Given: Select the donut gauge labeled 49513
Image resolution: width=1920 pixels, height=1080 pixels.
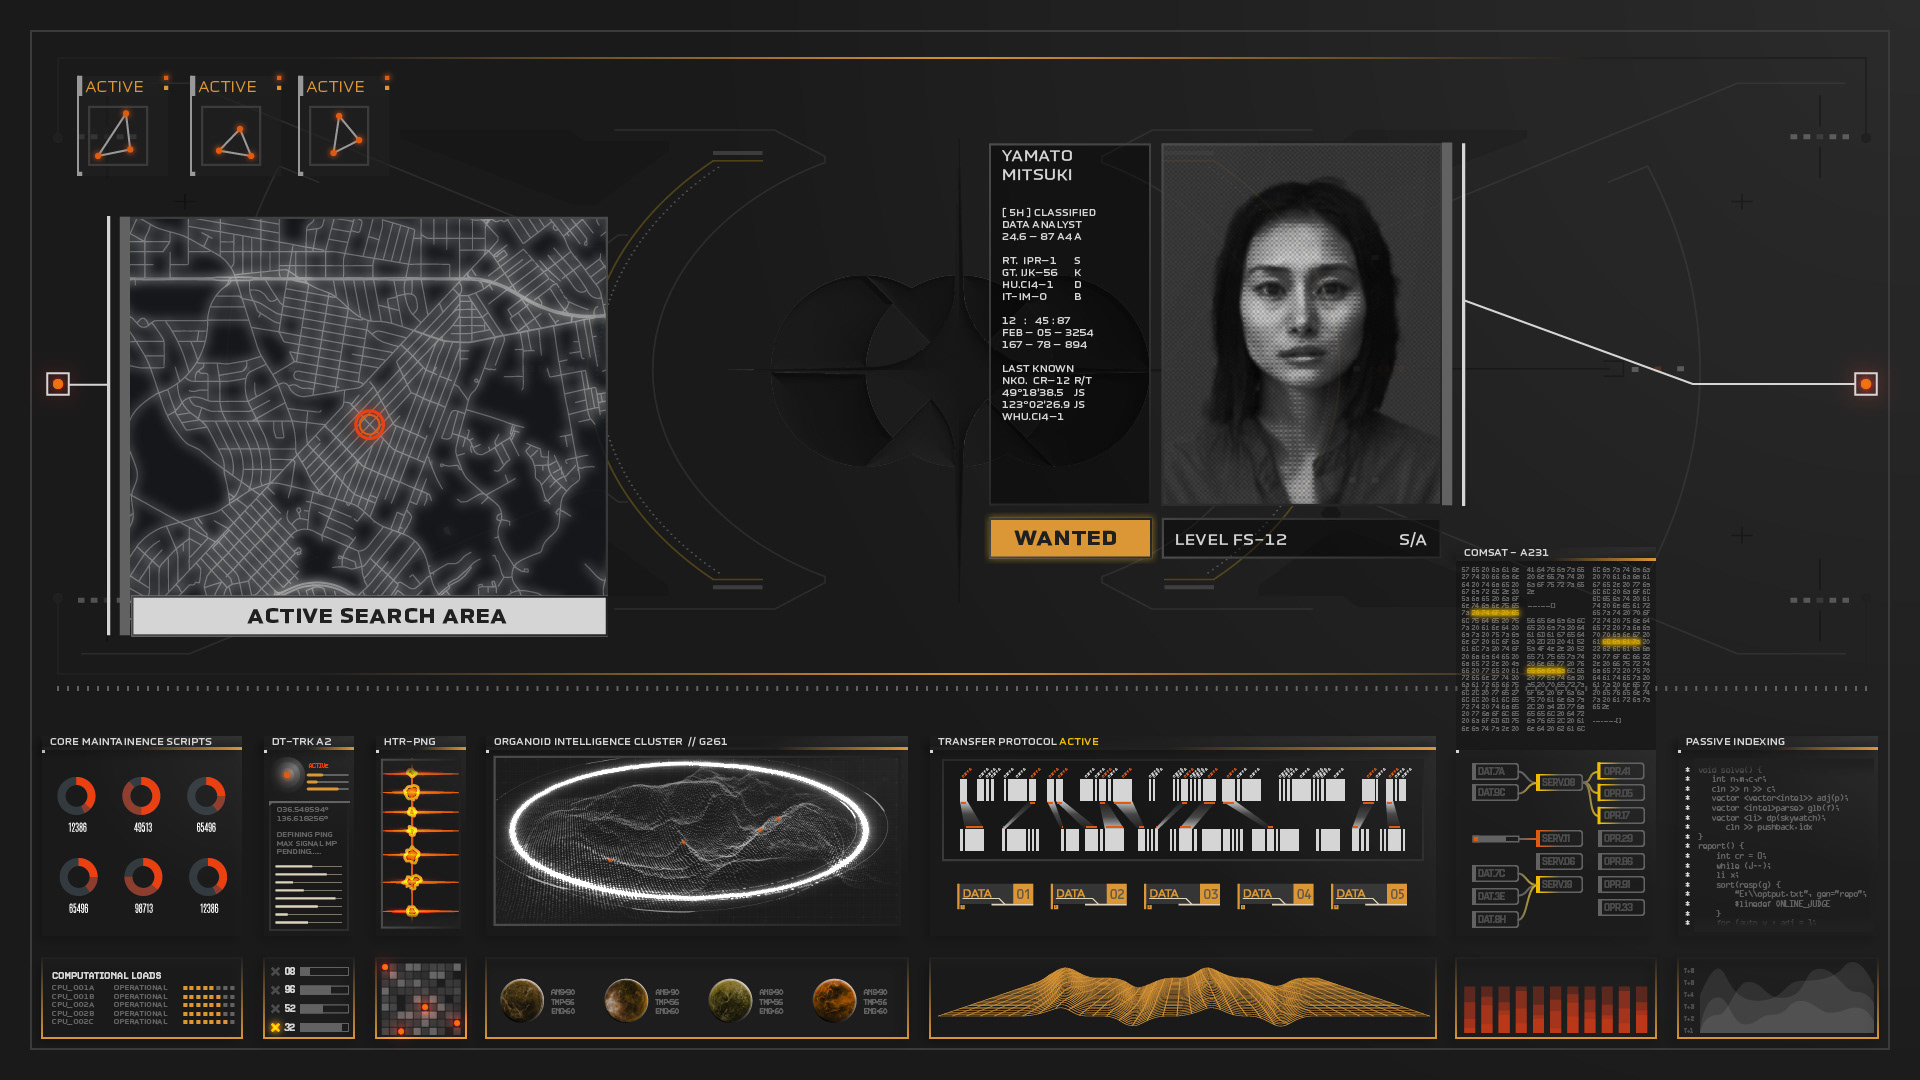Looking at the screenshot, I should point(141,796).
